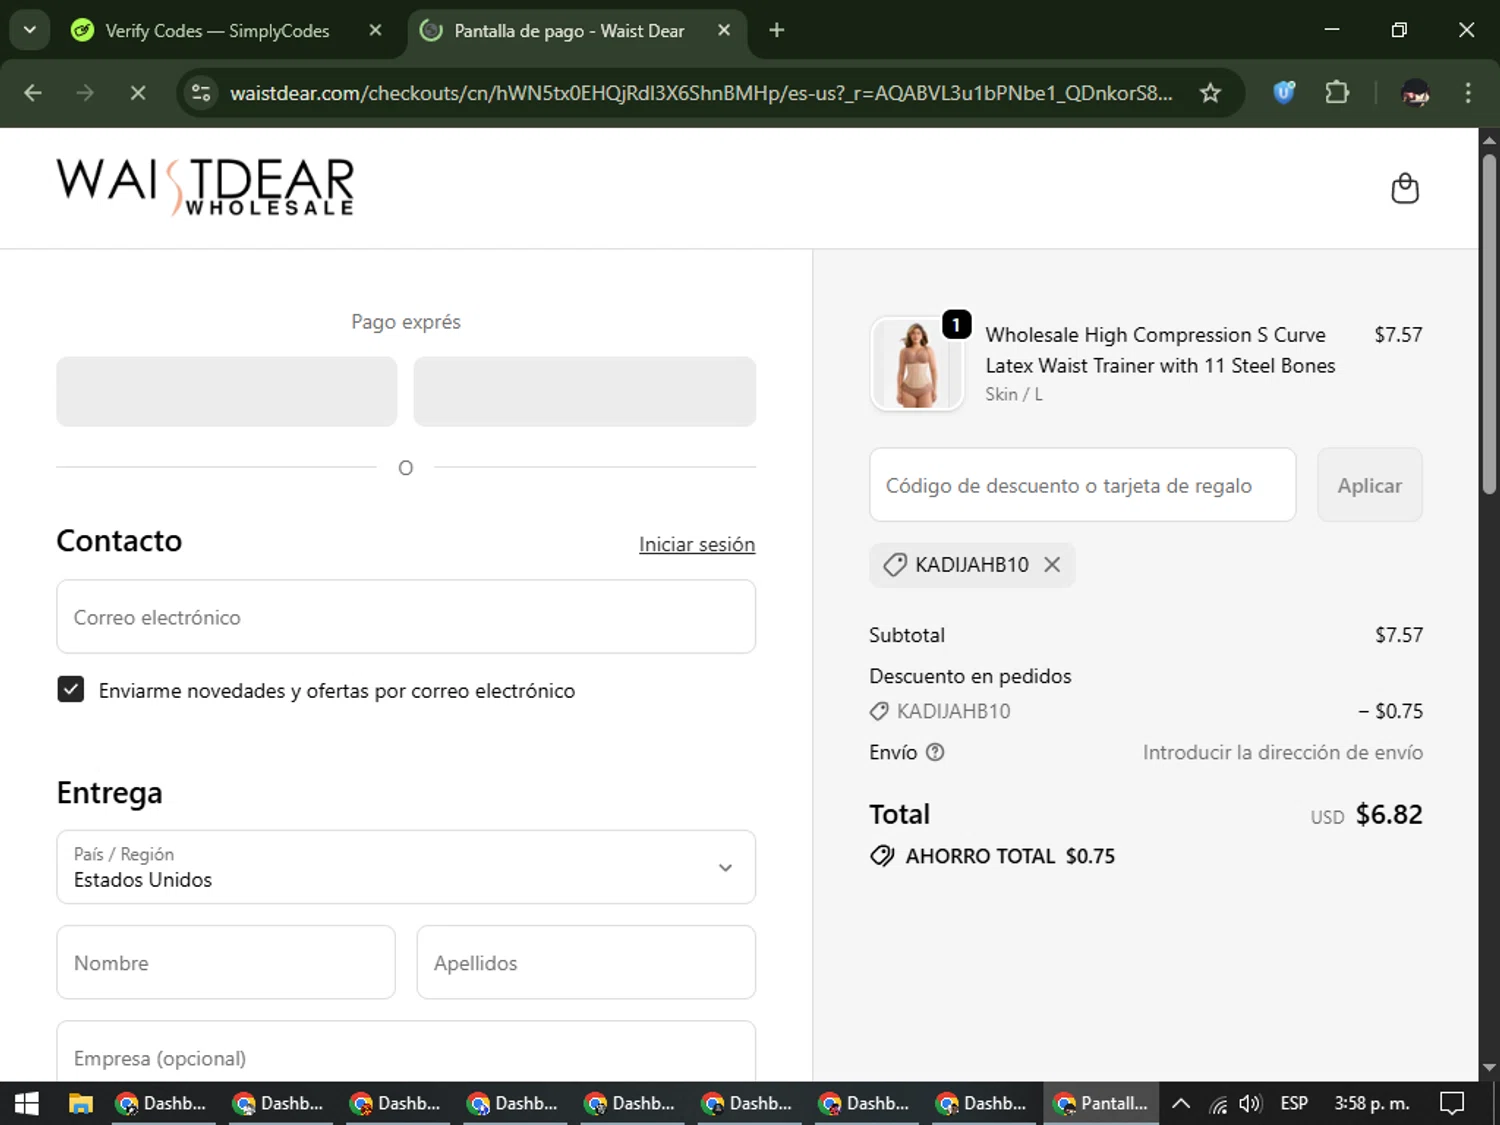Switch to the Pantall... taskbar Chrome window
The height and width of the screenshot is (1125, 1500).
coord(1101,1103)
